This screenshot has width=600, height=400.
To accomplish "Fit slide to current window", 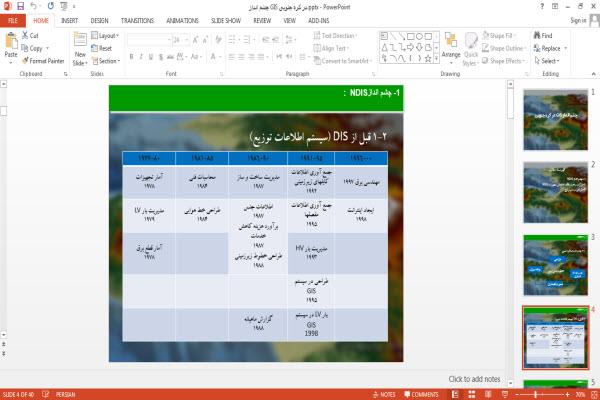I will [594, 394].
